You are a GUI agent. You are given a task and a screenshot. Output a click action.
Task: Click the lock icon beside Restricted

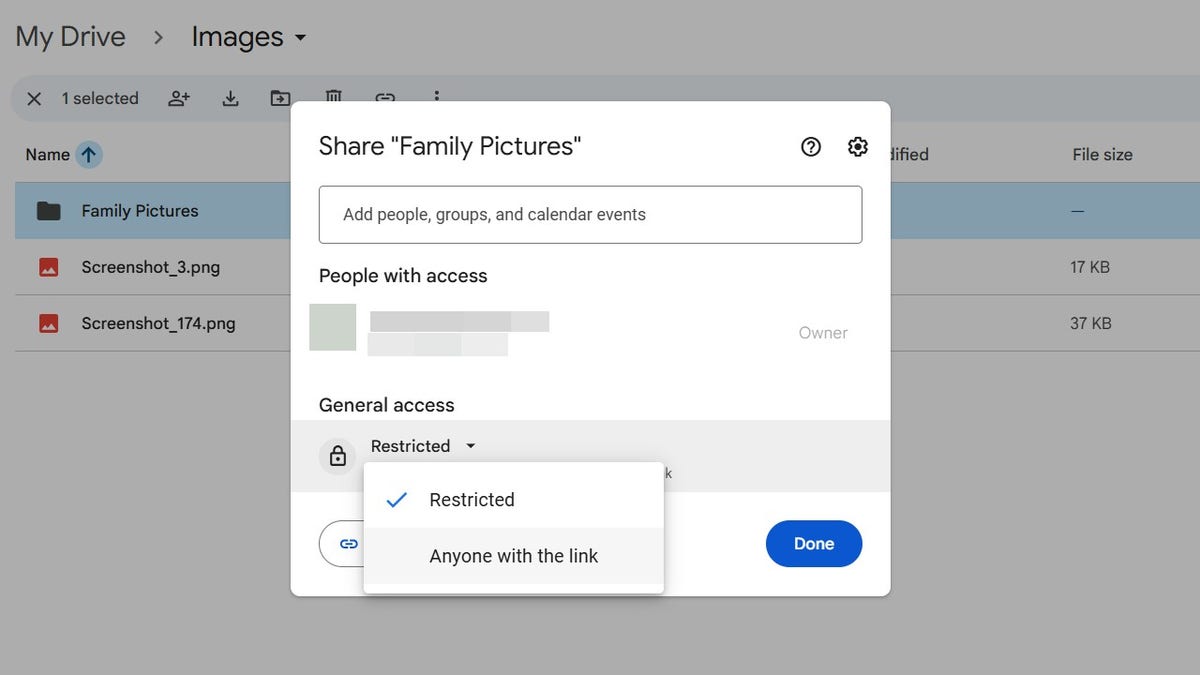tap(338, 456)
